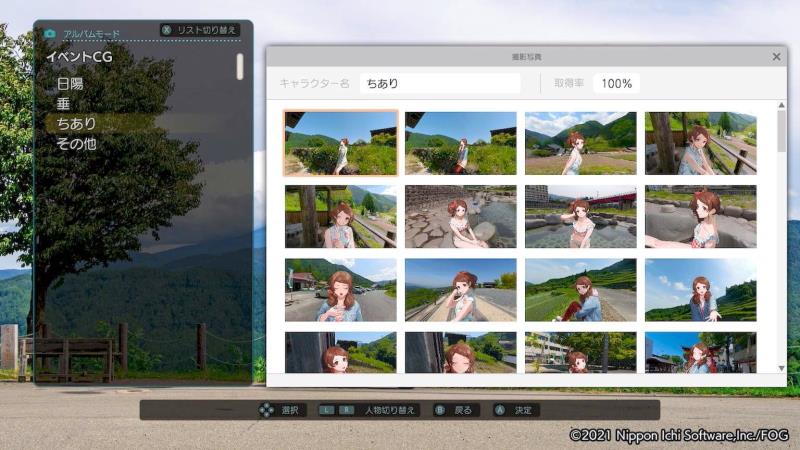This screenshot has width=800, height=450.
Task: Select 日陽 in the イベントCG list
Action: 70,84
